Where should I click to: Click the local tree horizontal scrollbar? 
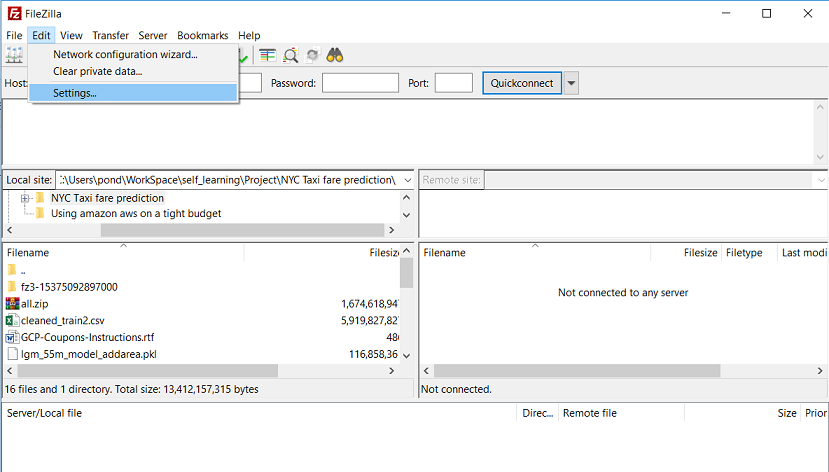point(242,230)
